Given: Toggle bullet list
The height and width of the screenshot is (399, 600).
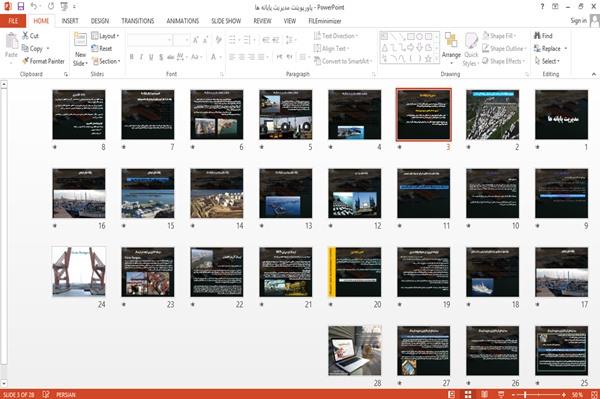Looking at the screenshot, I should (233, 39).
